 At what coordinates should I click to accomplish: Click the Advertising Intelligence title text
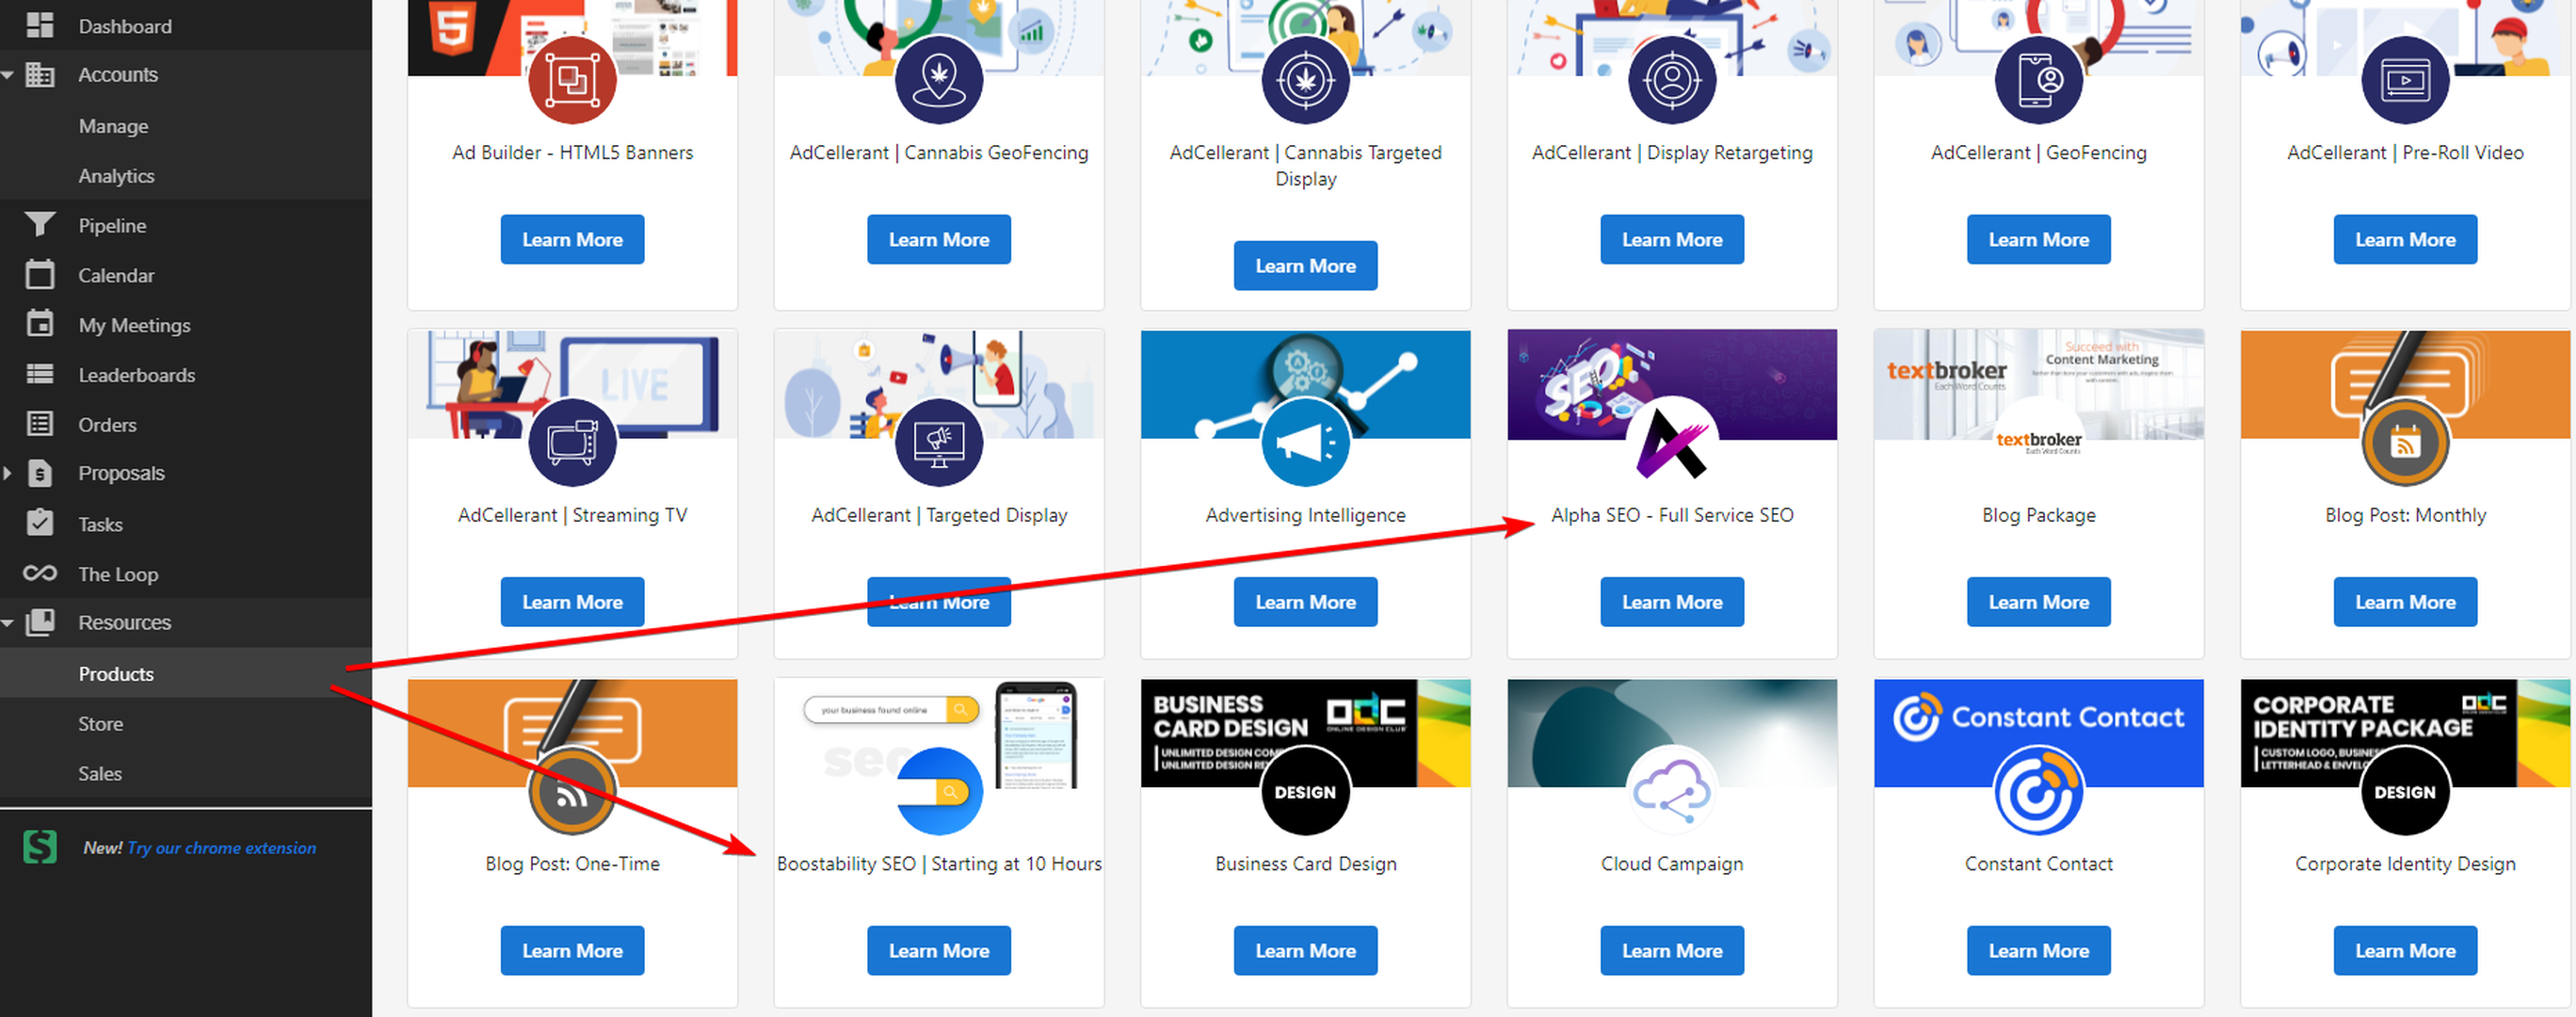[x=1305, y=514]
